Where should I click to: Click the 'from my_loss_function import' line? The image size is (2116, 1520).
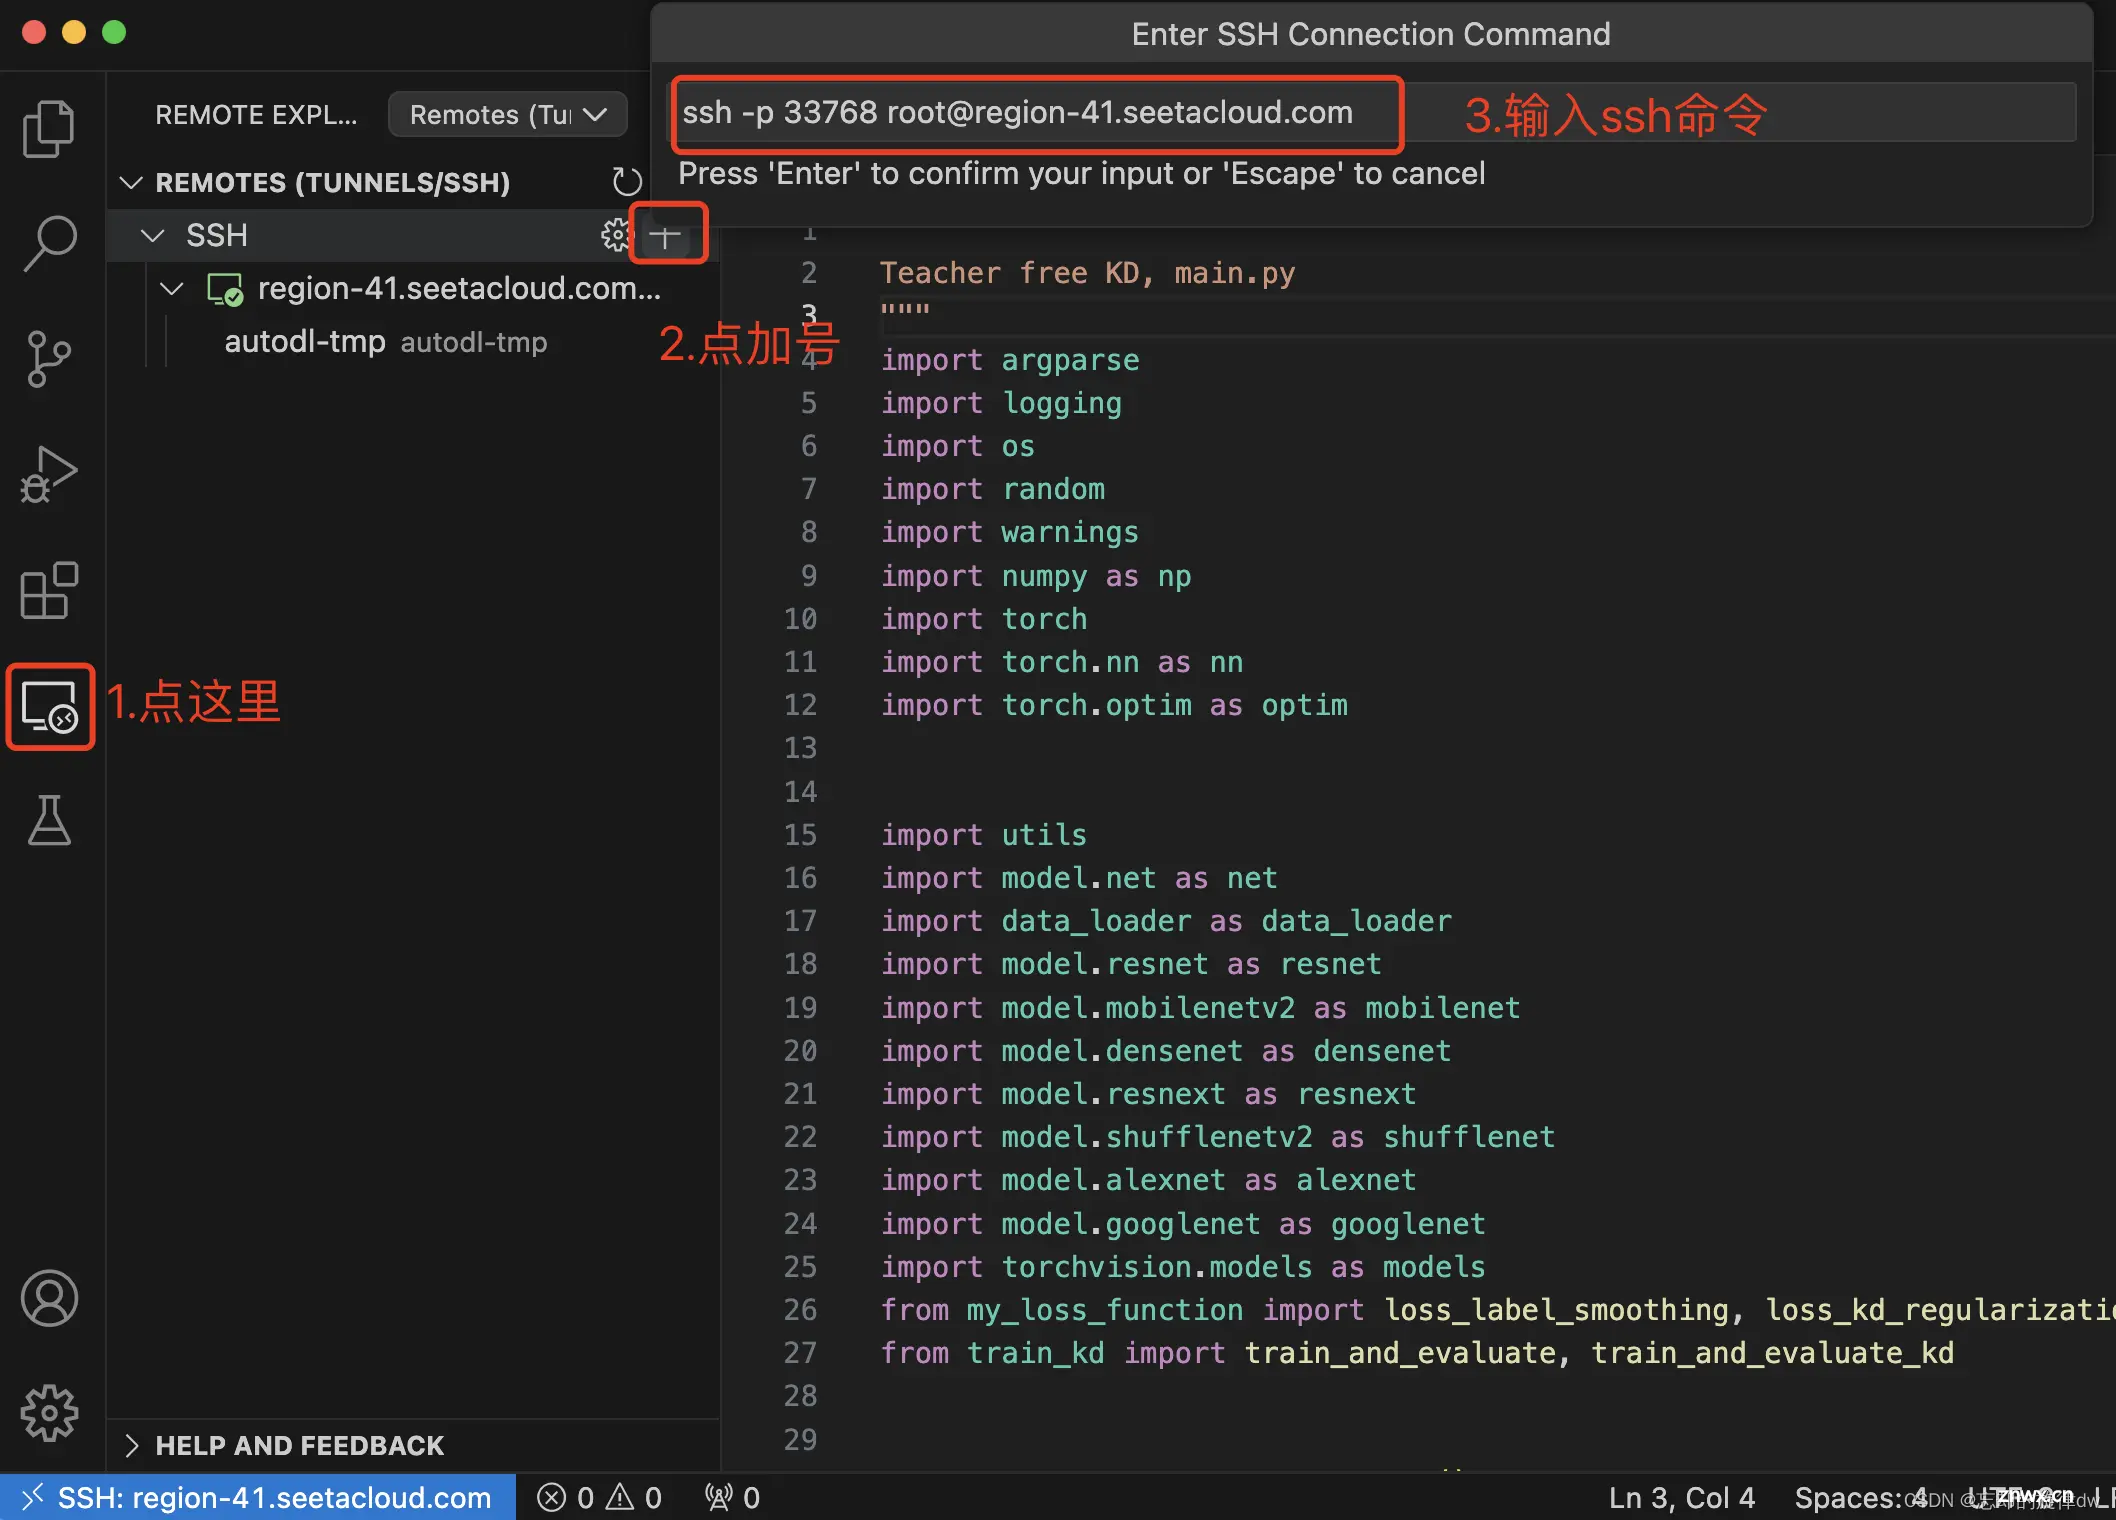[x=1498, y=1310]
